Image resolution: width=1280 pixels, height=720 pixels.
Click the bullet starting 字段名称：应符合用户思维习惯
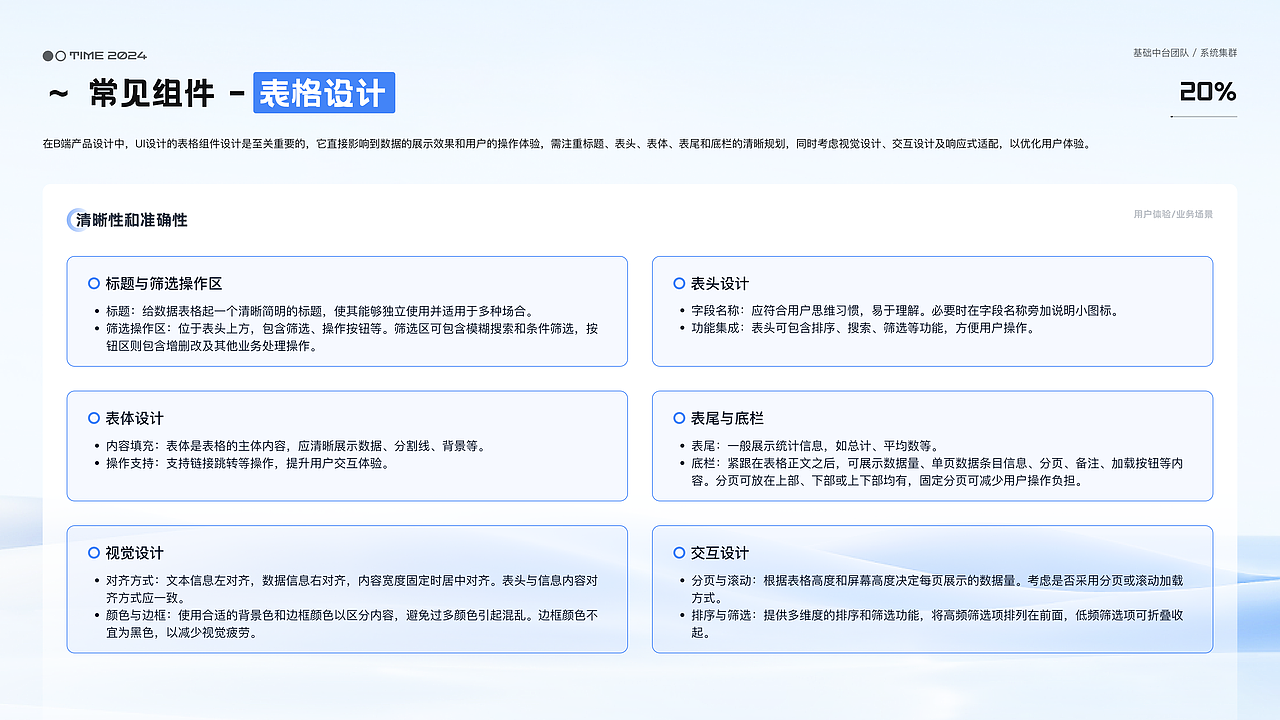[x=898, y=311]
